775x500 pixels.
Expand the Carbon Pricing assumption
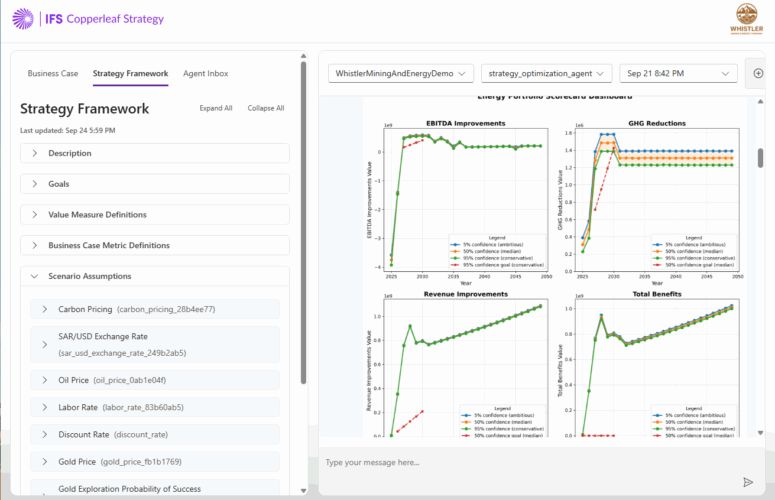pyautogui.click(x=45, y=310)
